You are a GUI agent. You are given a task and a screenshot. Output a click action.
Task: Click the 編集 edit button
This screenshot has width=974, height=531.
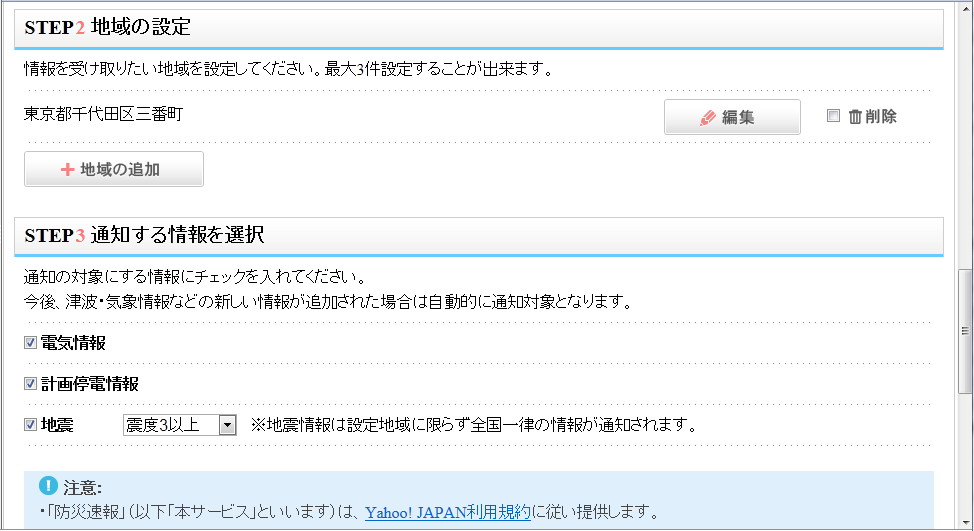732,117
